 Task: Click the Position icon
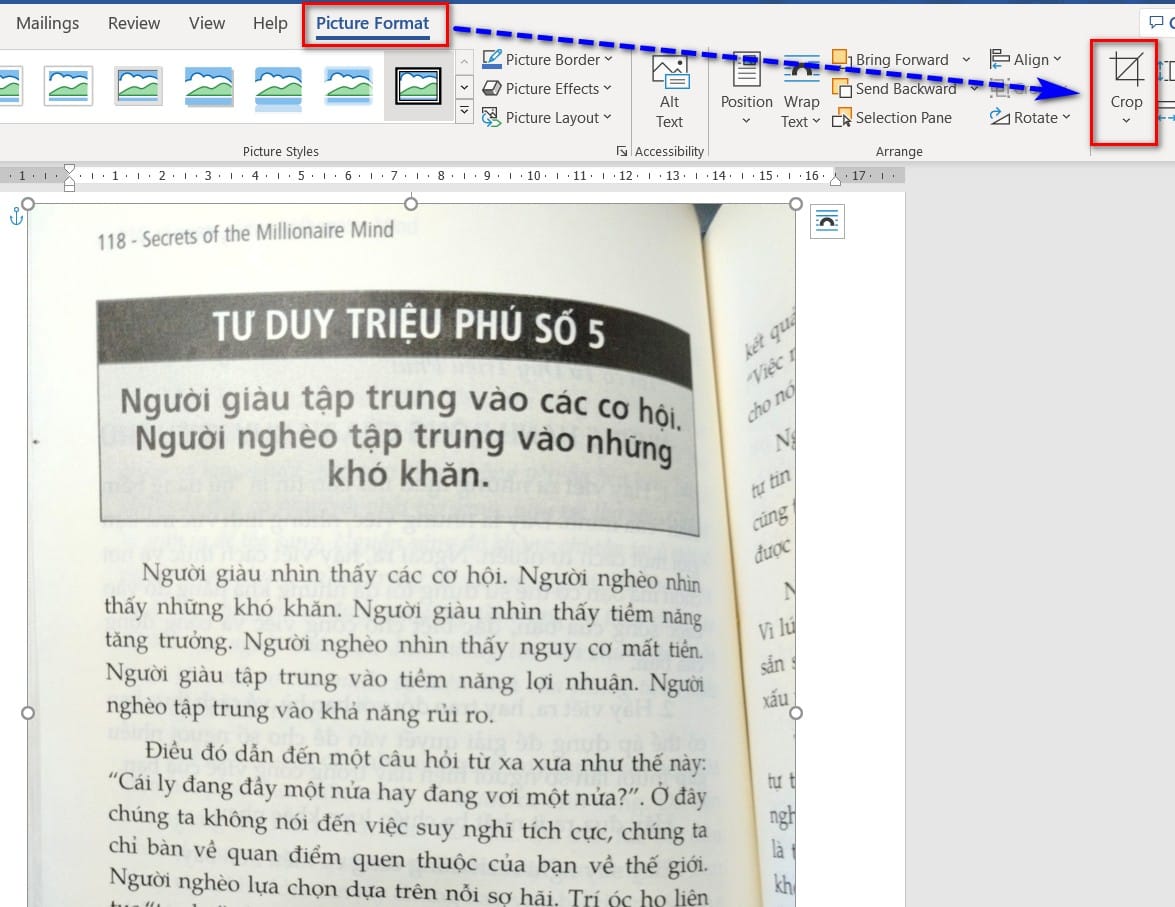746,70
